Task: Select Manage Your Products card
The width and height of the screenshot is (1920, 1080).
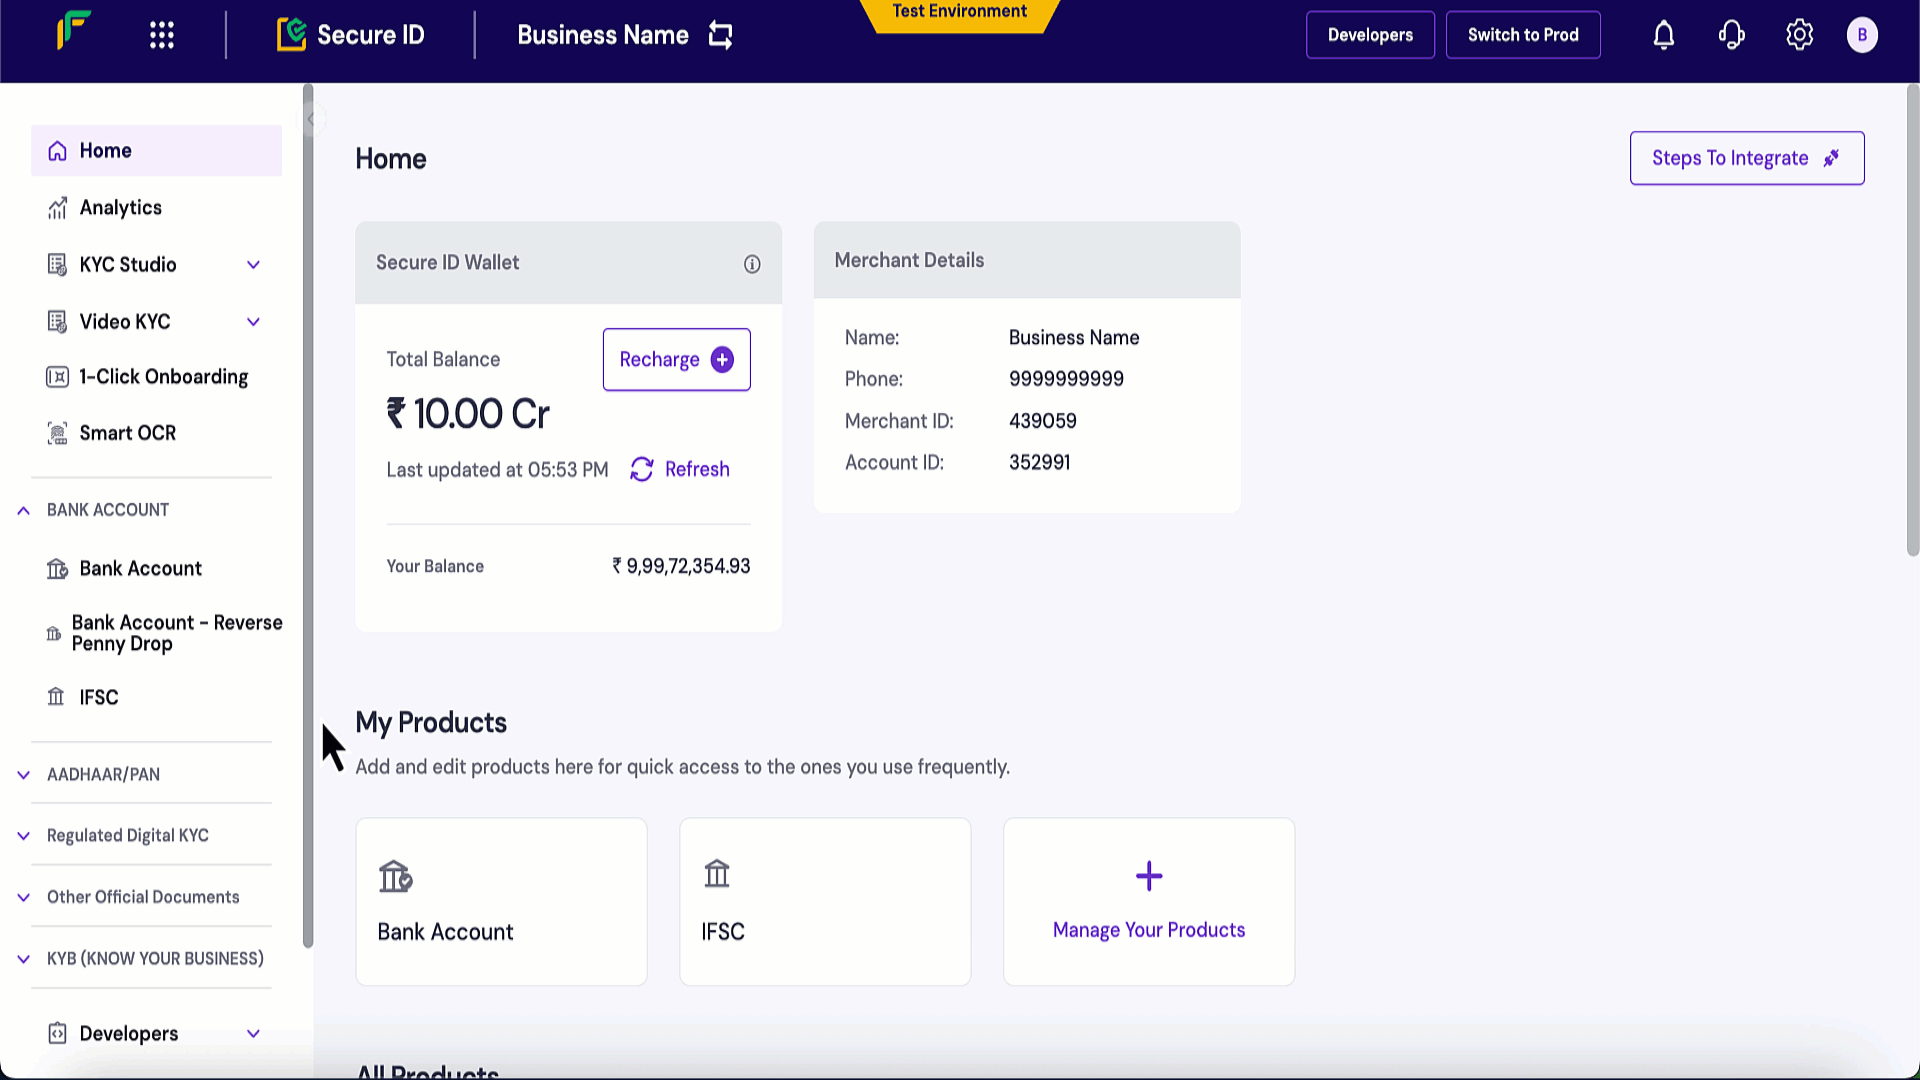Action: click(1148, 901)
